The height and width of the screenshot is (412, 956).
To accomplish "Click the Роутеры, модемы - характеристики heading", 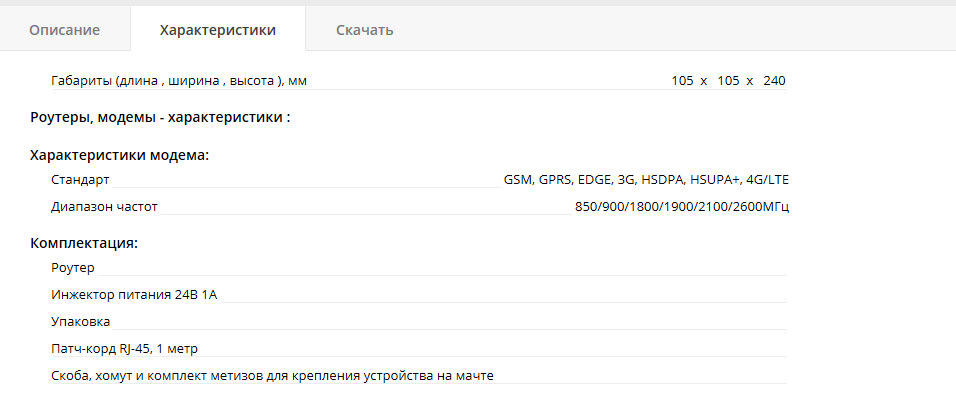I will click(160, 117).
